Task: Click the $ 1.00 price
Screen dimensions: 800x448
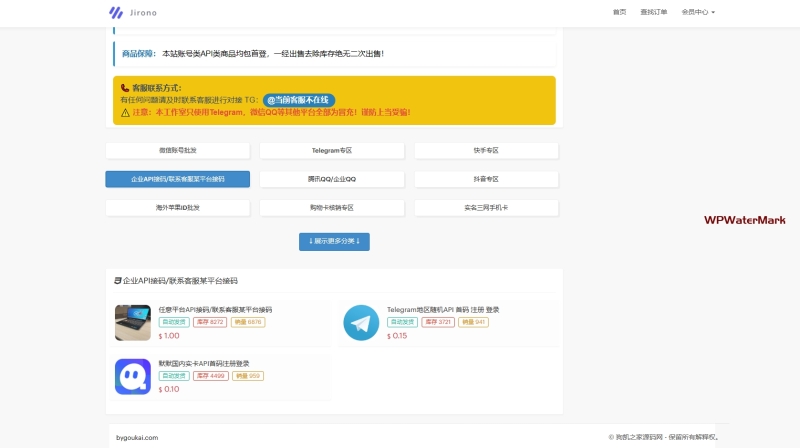Action: 169,336
